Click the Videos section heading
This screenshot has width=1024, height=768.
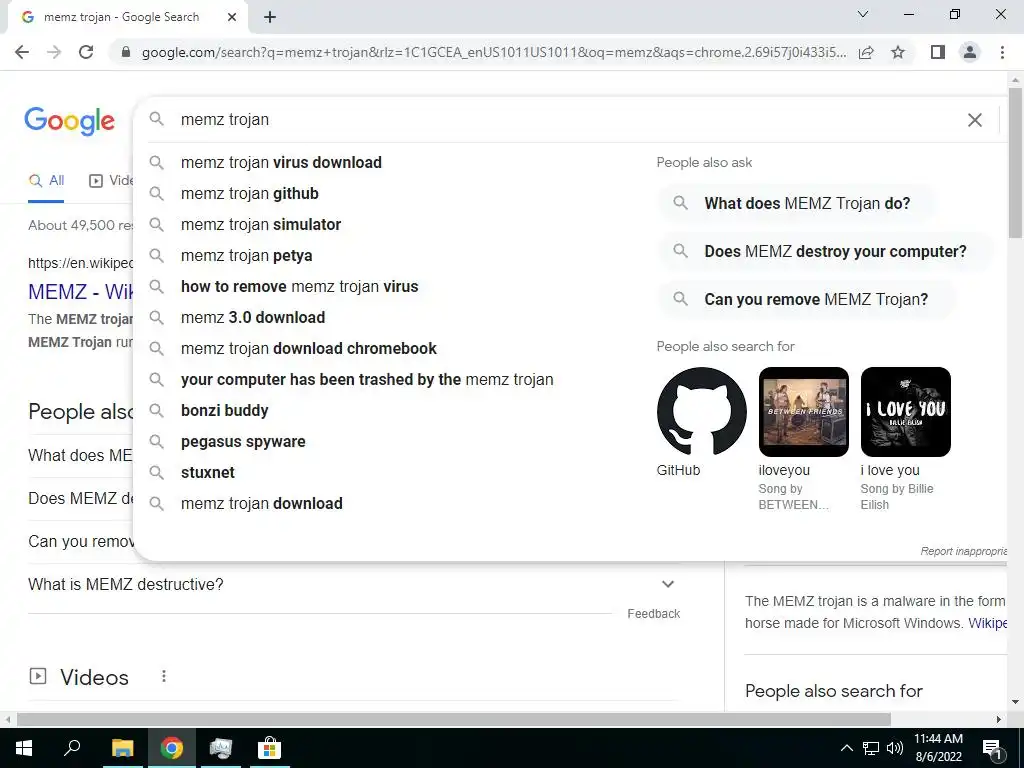(94, 677)
